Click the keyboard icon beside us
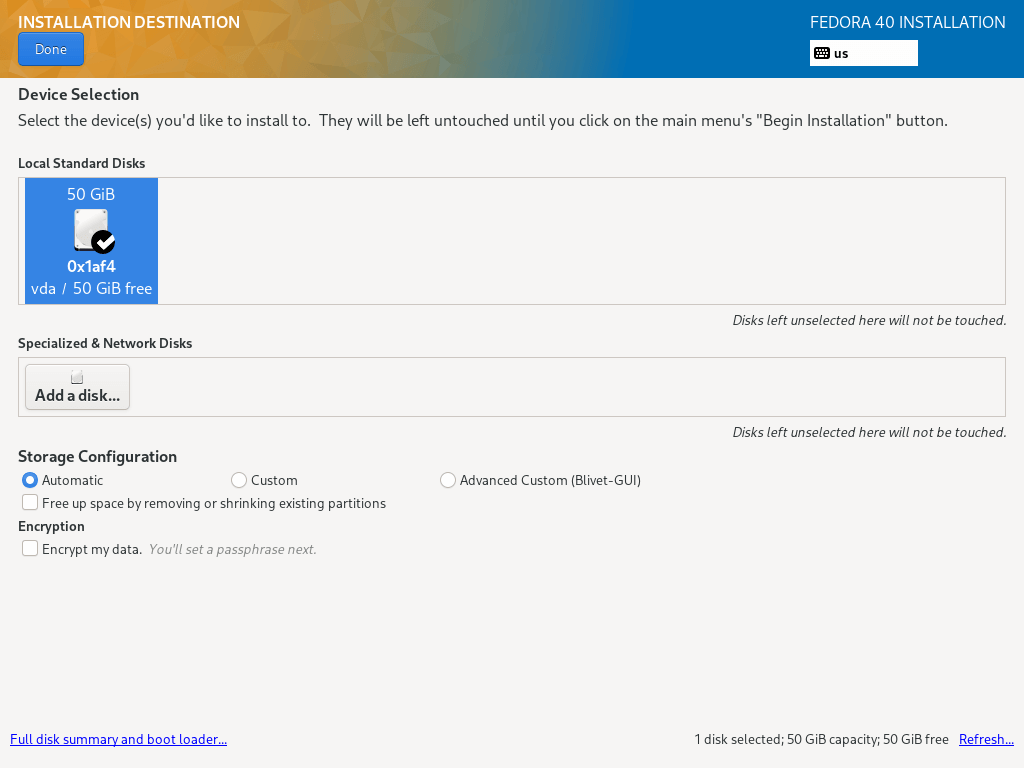This screenshot has height=768, width=1024. [x=822, y=54]
